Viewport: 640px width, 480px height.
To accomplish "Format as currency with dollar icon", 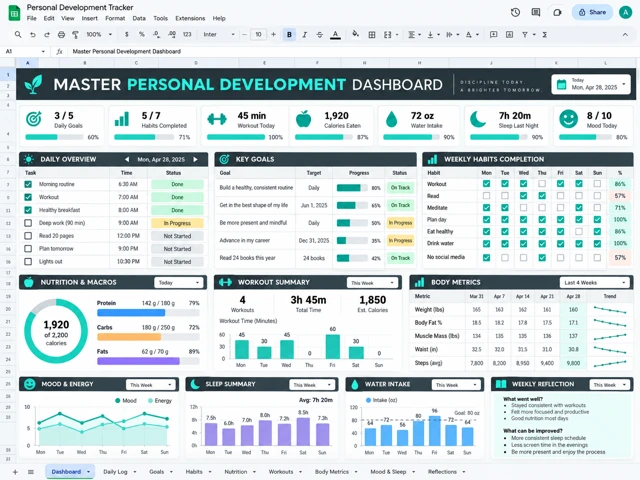I will click(127, 35).
